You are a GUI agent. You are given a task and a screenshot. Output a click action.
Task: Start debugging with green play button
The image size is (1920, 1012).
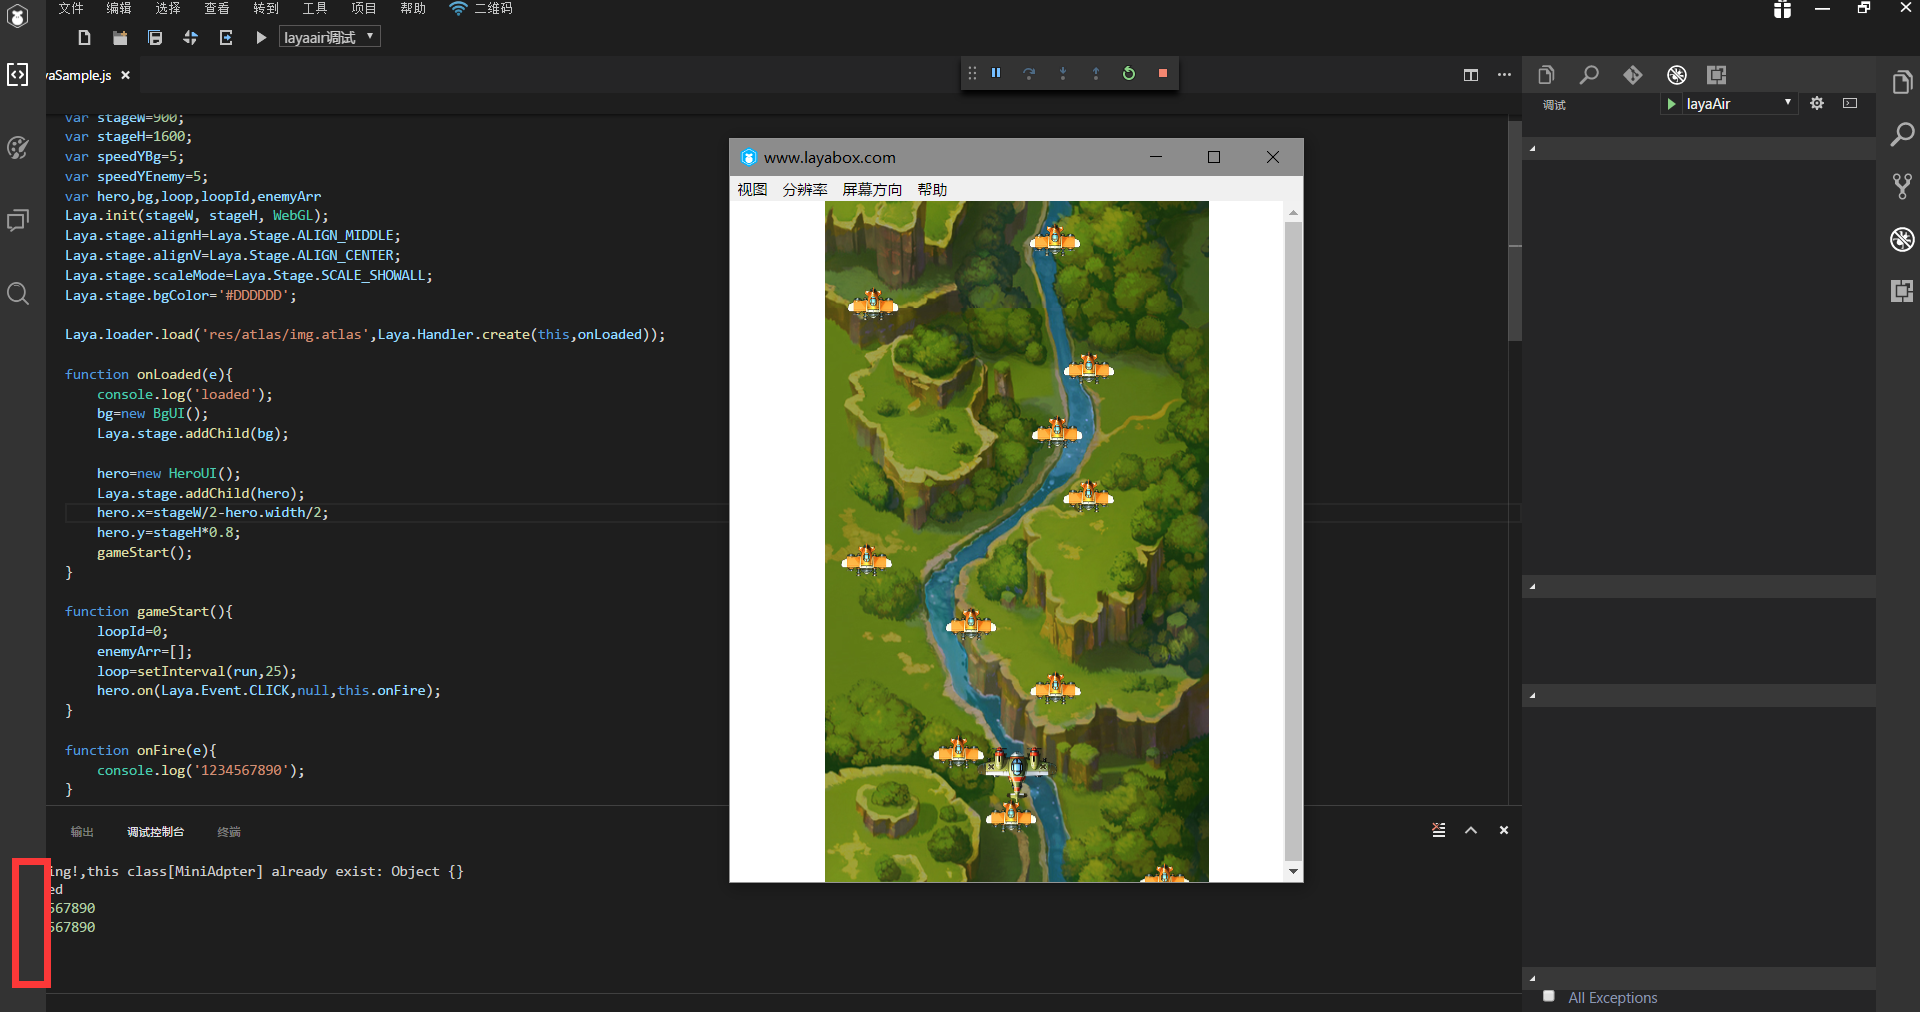click(x=1671, y=103)
